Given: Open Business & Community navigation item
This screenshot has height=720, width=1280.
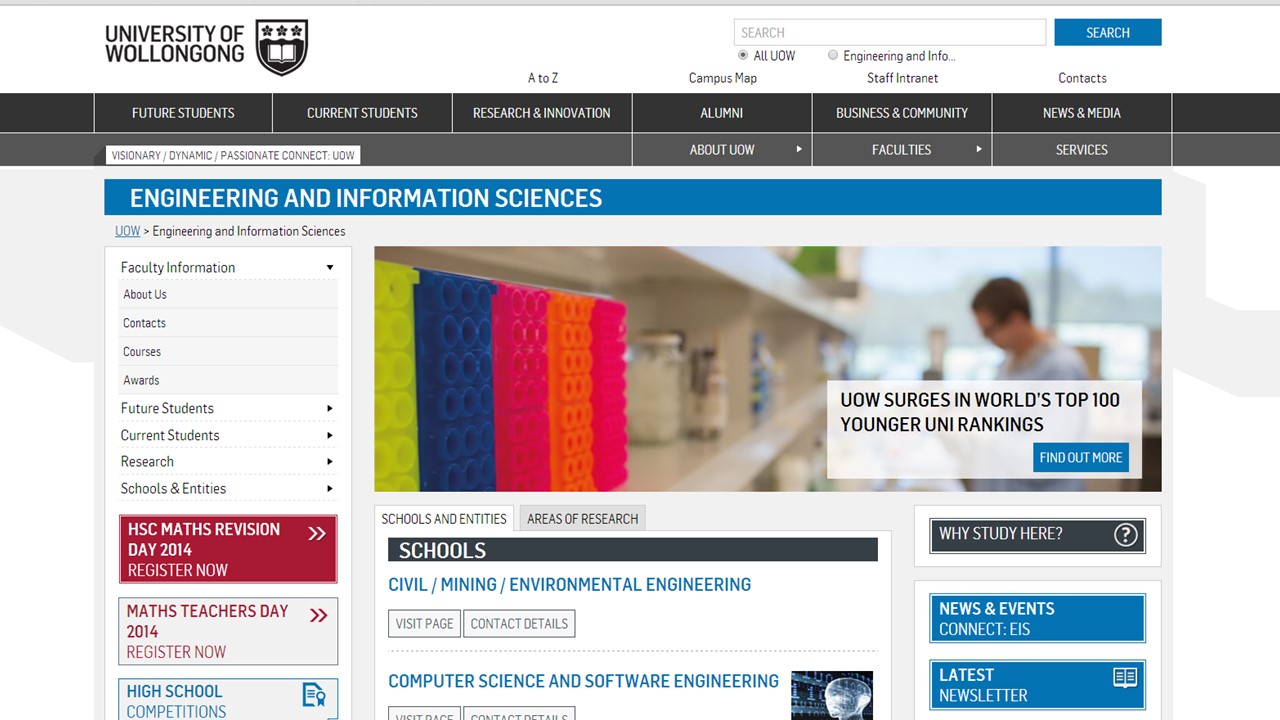Looking at the screenshot, I should 902,113.
